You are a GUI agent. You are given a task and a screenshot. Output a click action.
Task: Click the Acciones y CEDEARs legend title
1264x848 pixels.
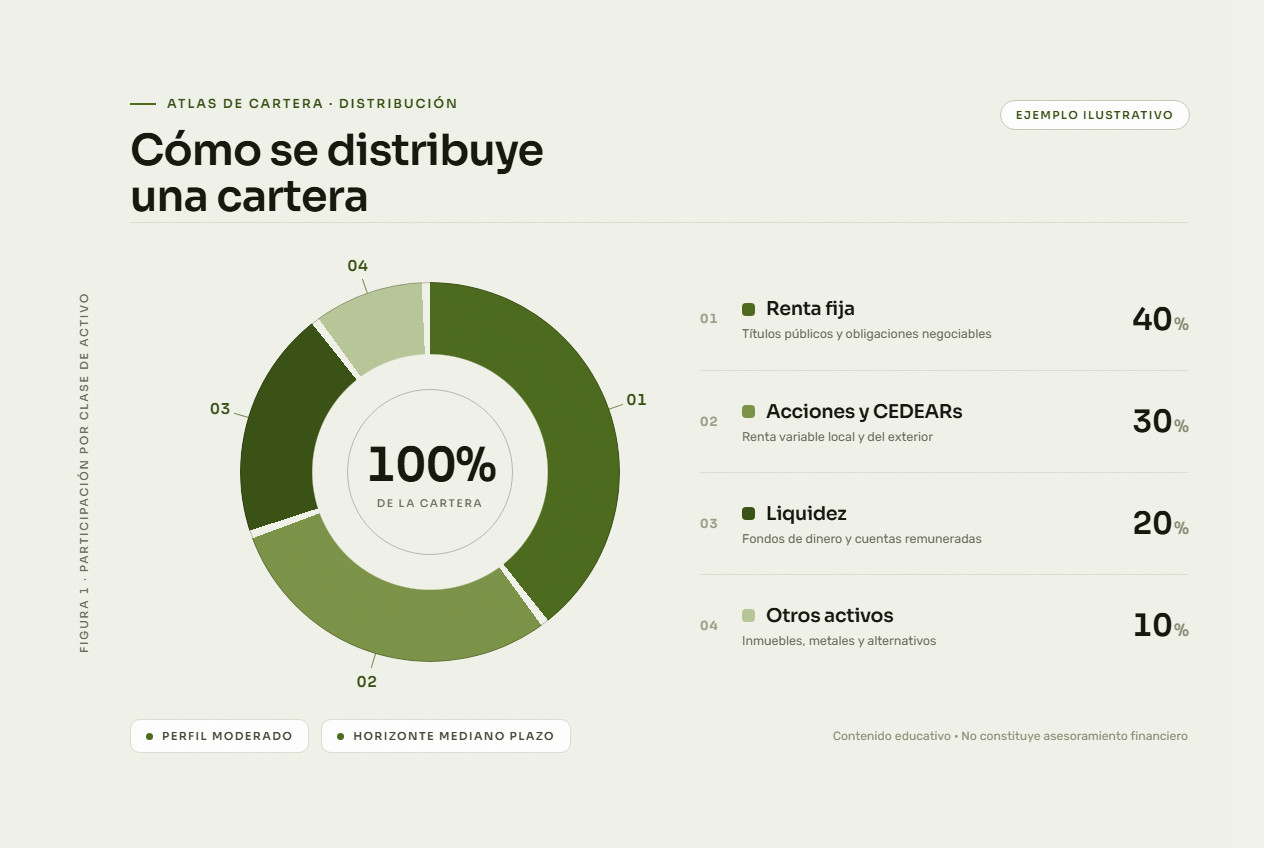(x=864, y=411)
